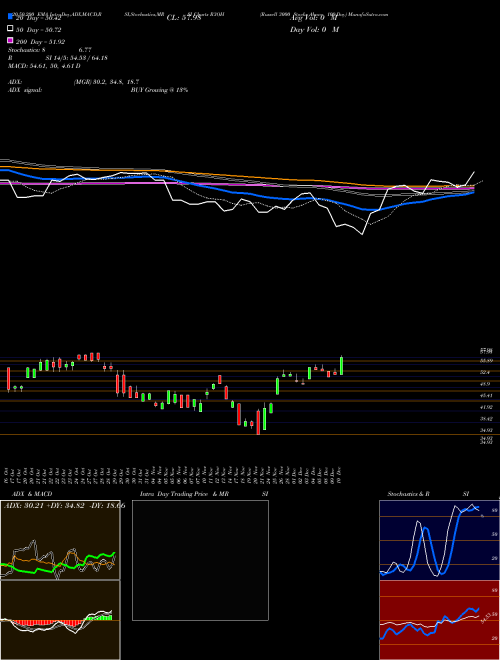Open the ADX indicator chart panel
The width and height of the screenshot is (500, 660).
click(60, 540)
